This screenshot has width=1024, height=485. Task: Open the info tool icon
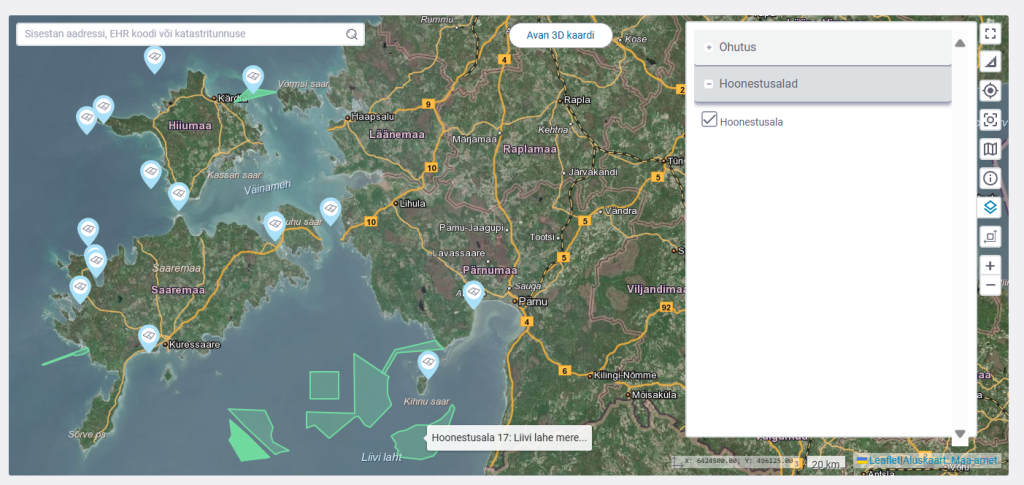point(990,178)
